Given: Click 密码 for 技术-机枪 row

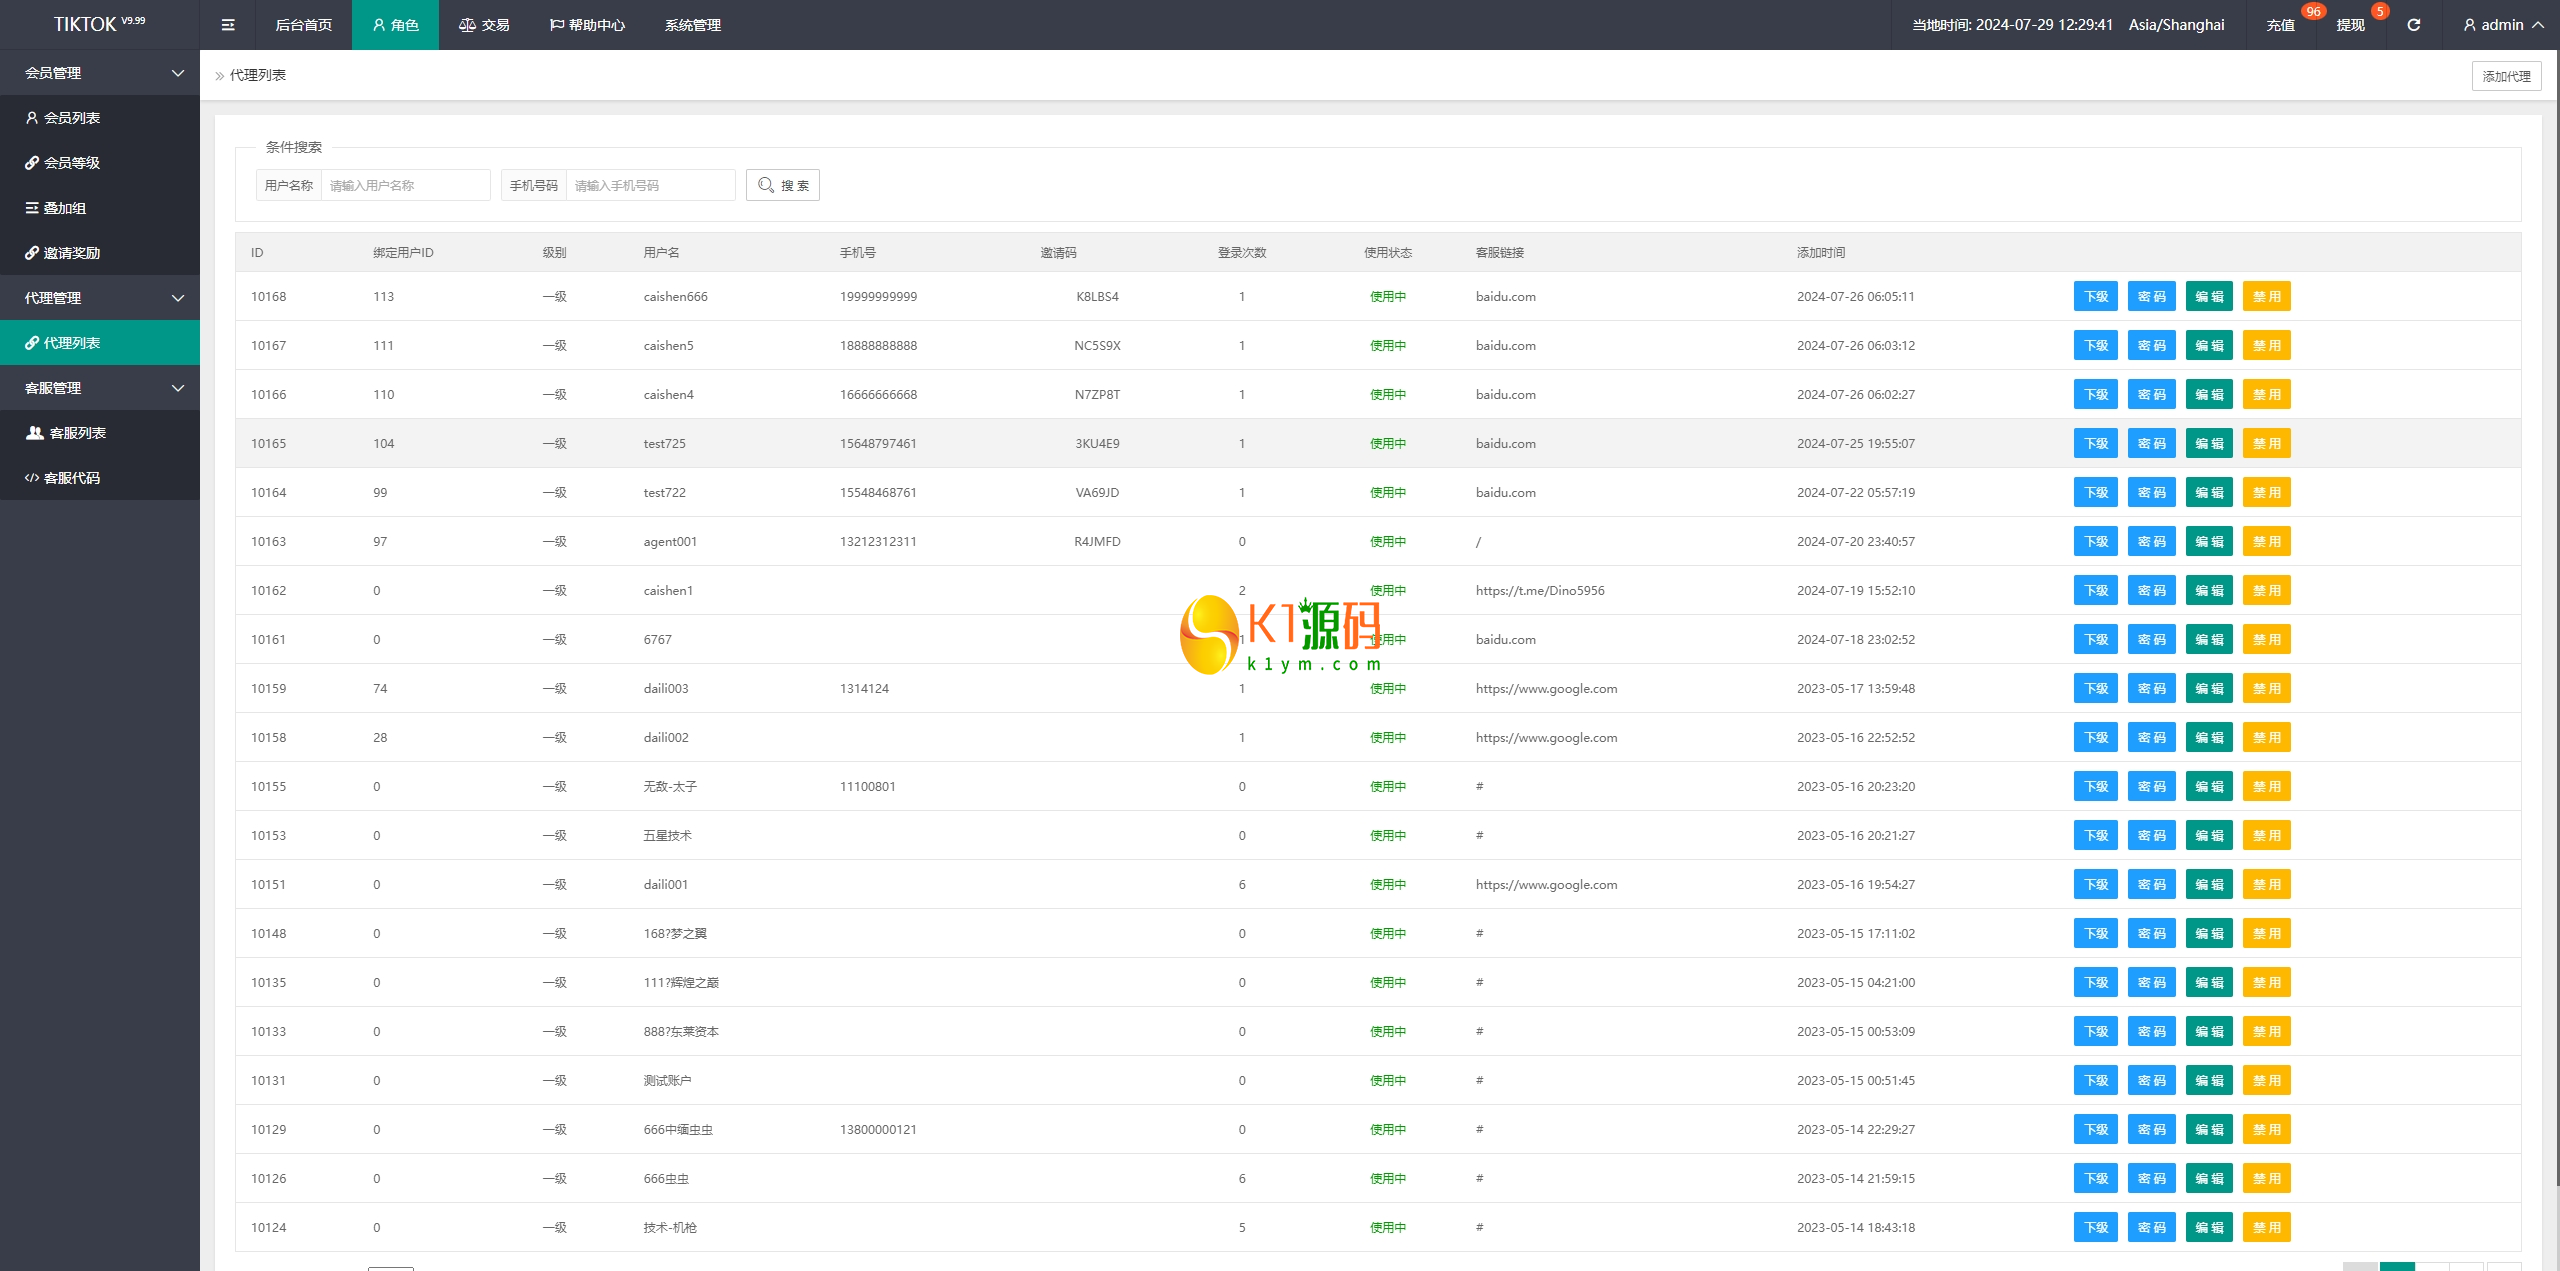Looking at the screenshot, I should click(x=2152, y=1228).
